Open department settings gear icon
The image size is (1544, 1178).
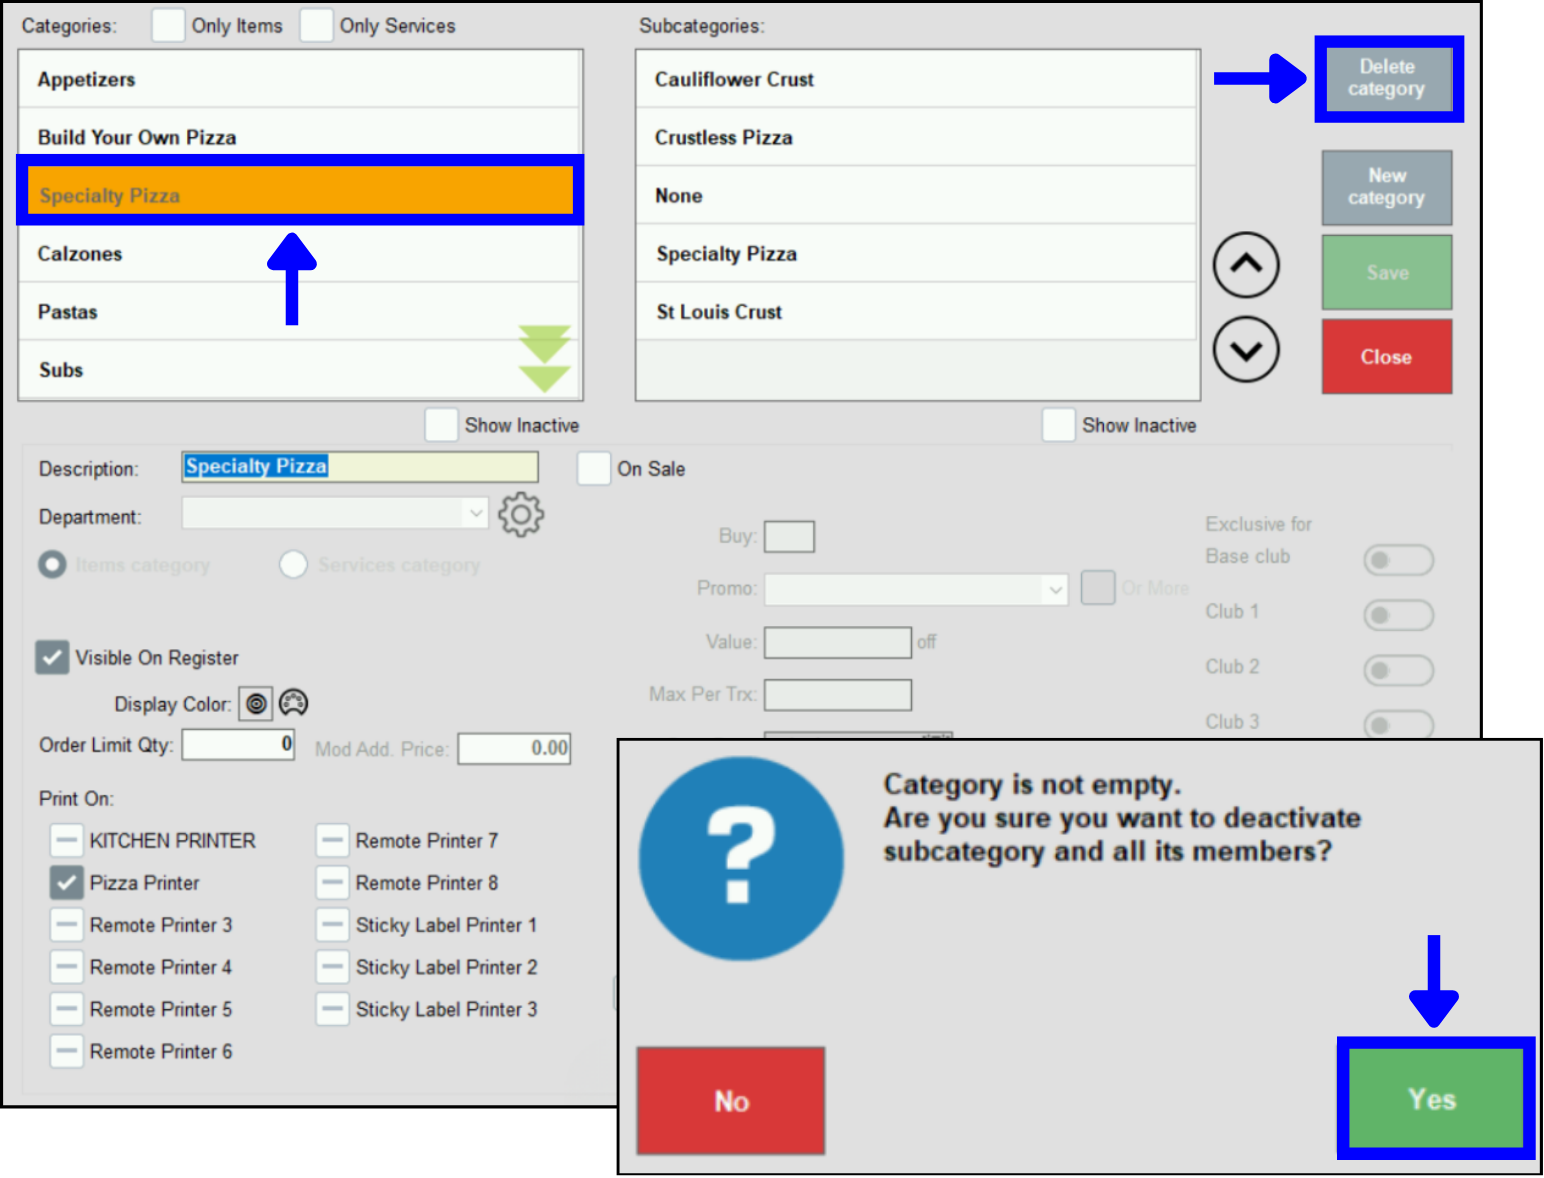click(x=521, y=515)
